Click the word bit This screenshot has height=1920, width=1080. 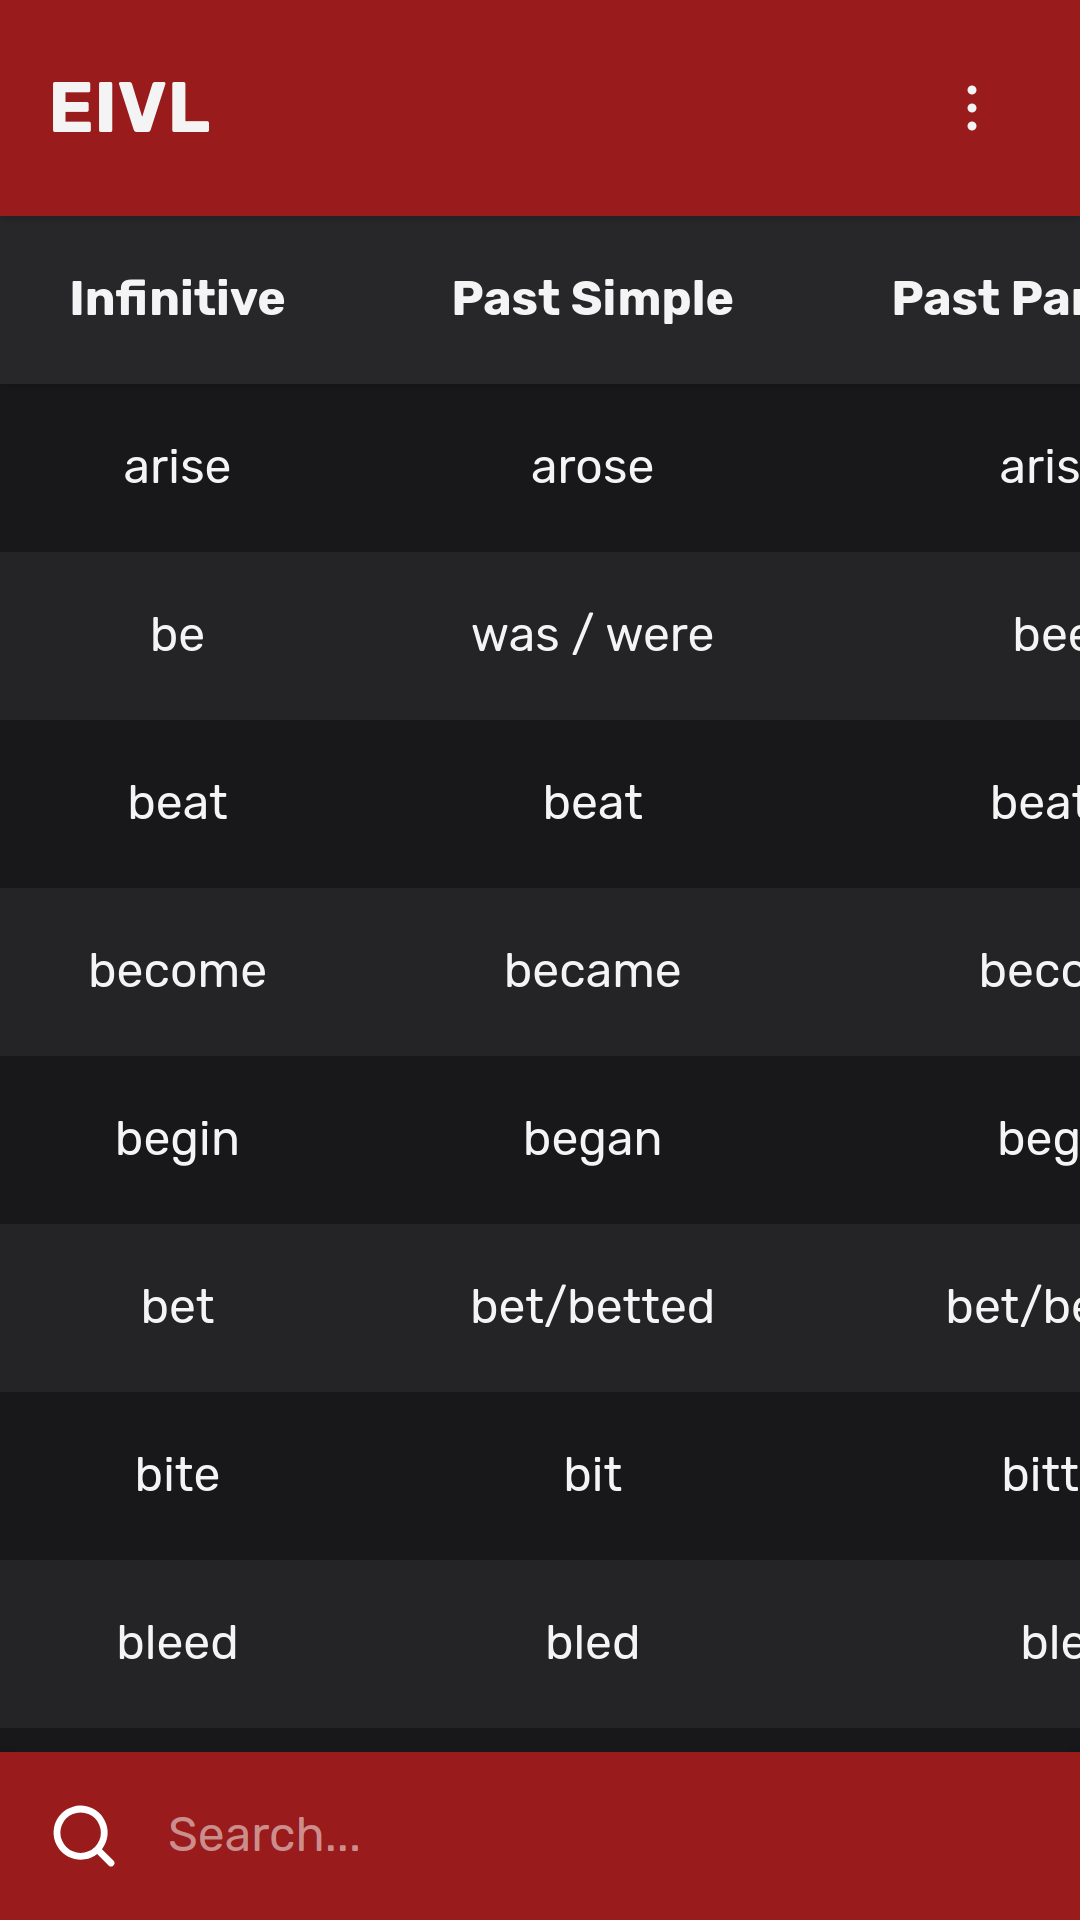click(x=592, y=1475)
